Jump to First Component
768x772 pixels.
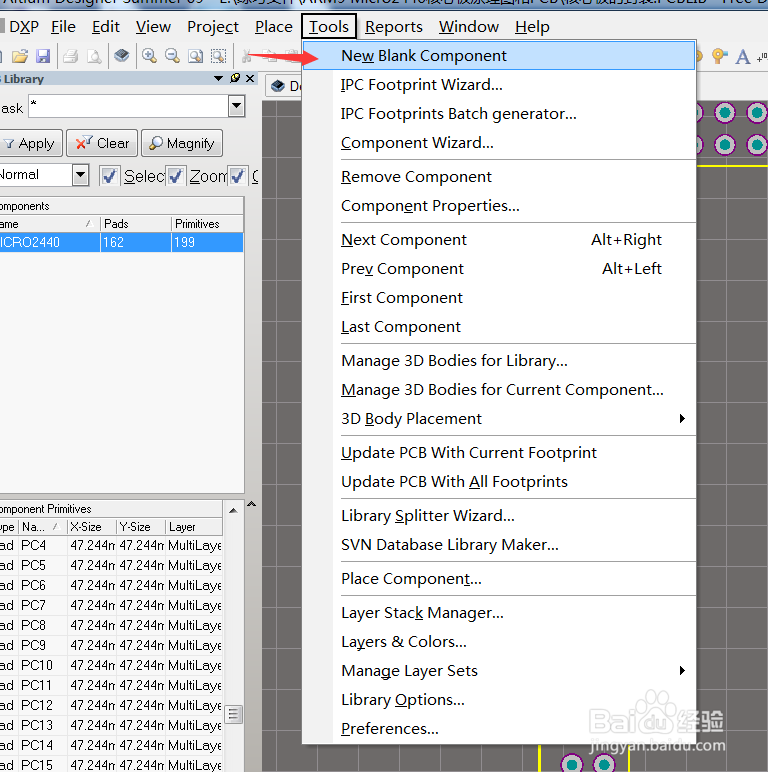click(499, 298)
